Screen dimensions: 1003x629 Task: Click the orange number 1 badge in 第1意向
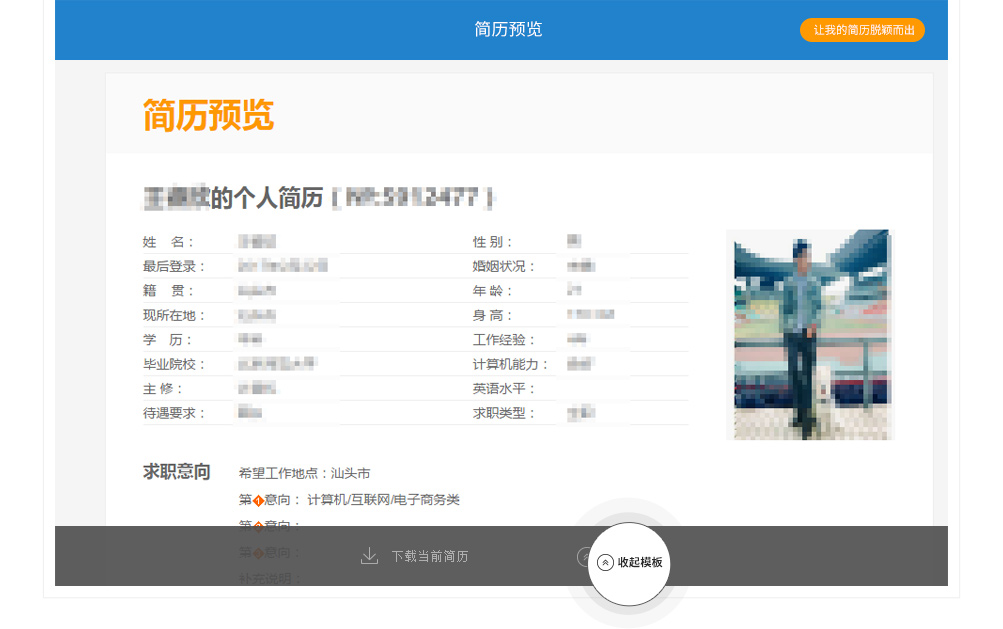click(x=258, y=501)
